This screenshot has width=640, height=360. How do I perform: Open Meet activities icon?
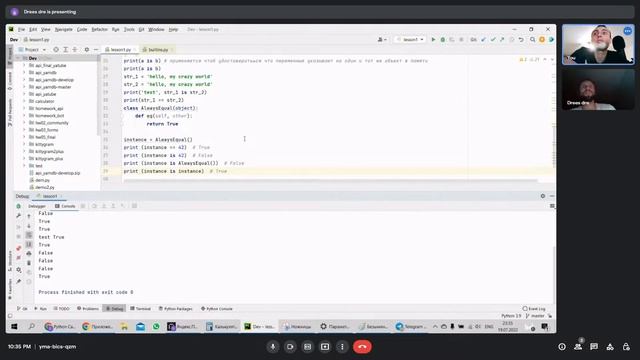coord(610,347)
